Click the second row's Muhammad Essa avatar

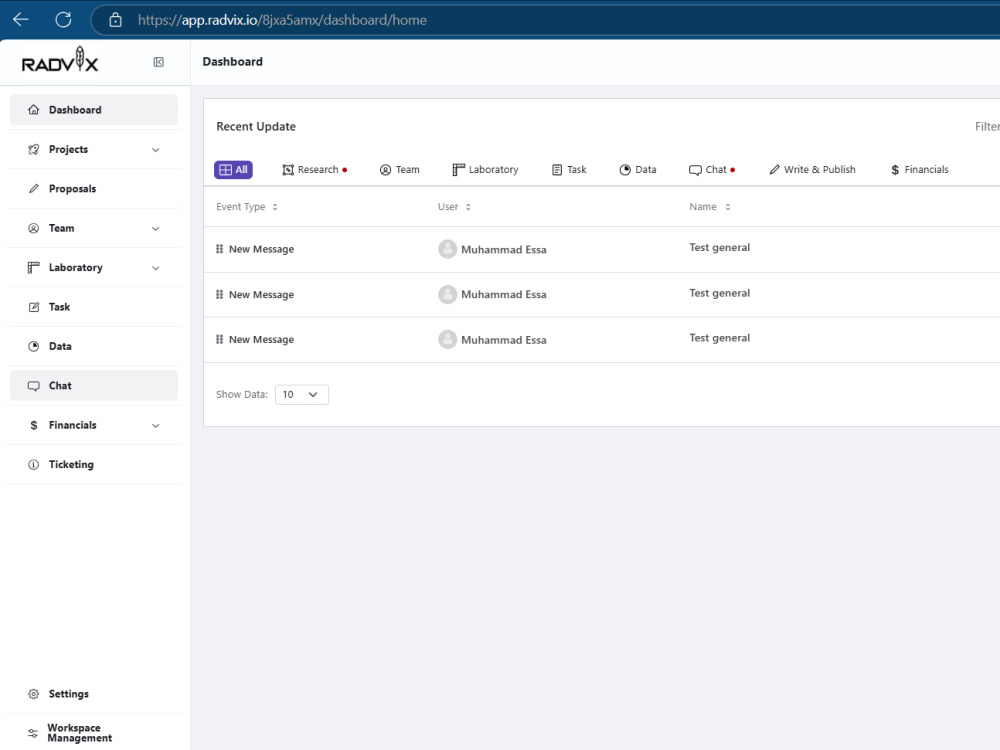tap(448, 294)
